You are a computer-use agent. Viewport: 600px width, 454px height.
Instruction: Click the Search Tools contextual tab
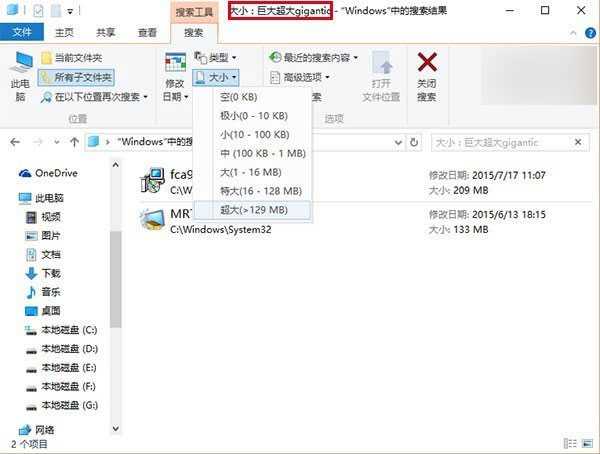tap(194, 12)
